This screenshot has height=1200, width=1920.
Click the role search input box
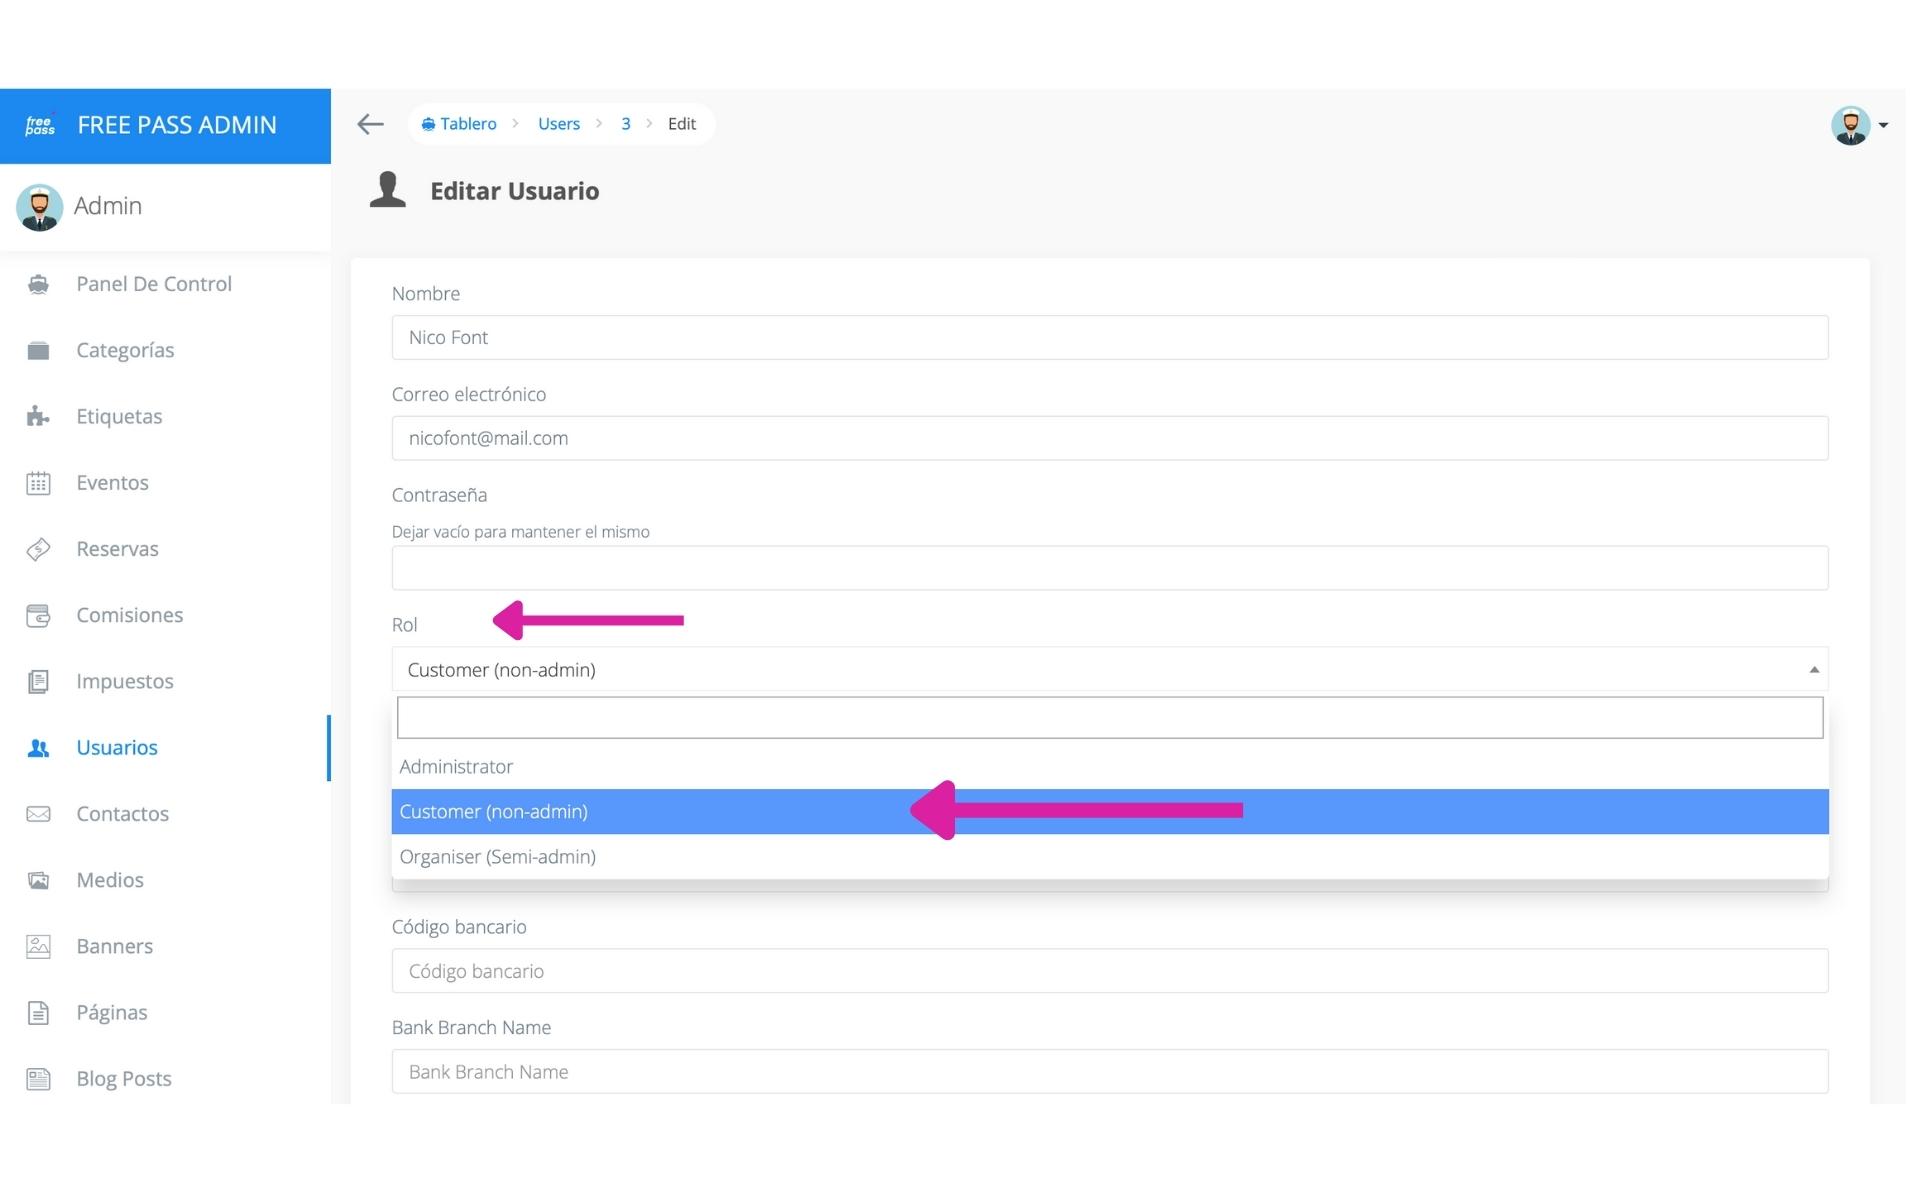click(x=1110, y=719)
